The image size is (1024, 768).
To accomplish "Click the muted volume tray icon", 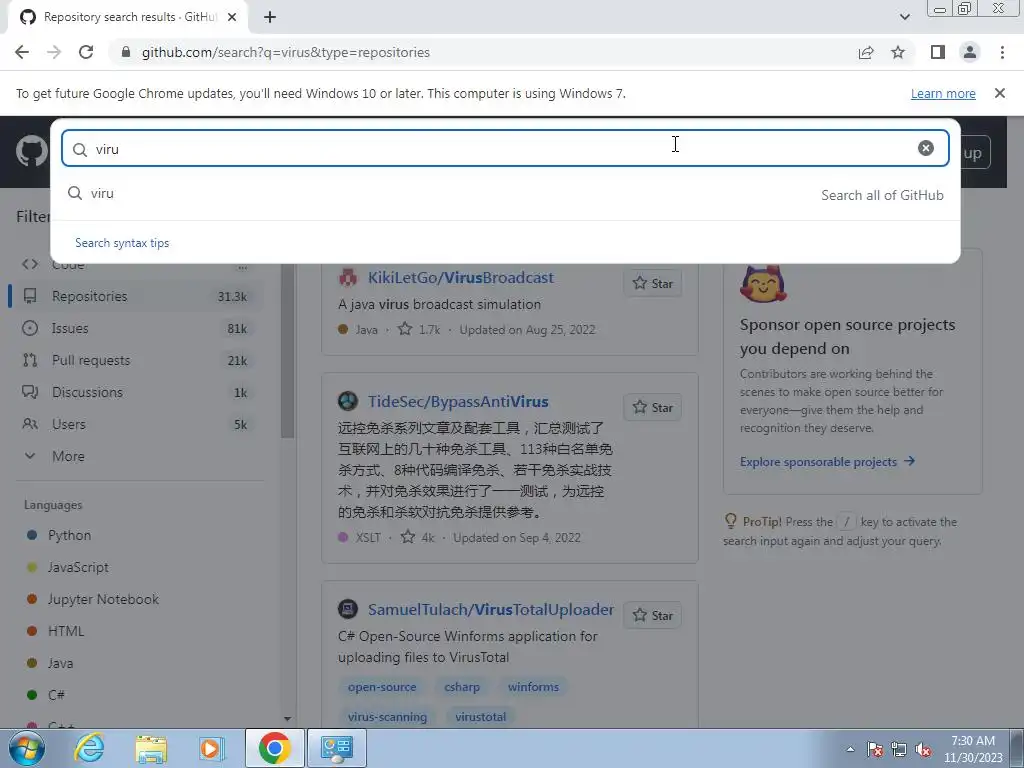I will (923, 749).
